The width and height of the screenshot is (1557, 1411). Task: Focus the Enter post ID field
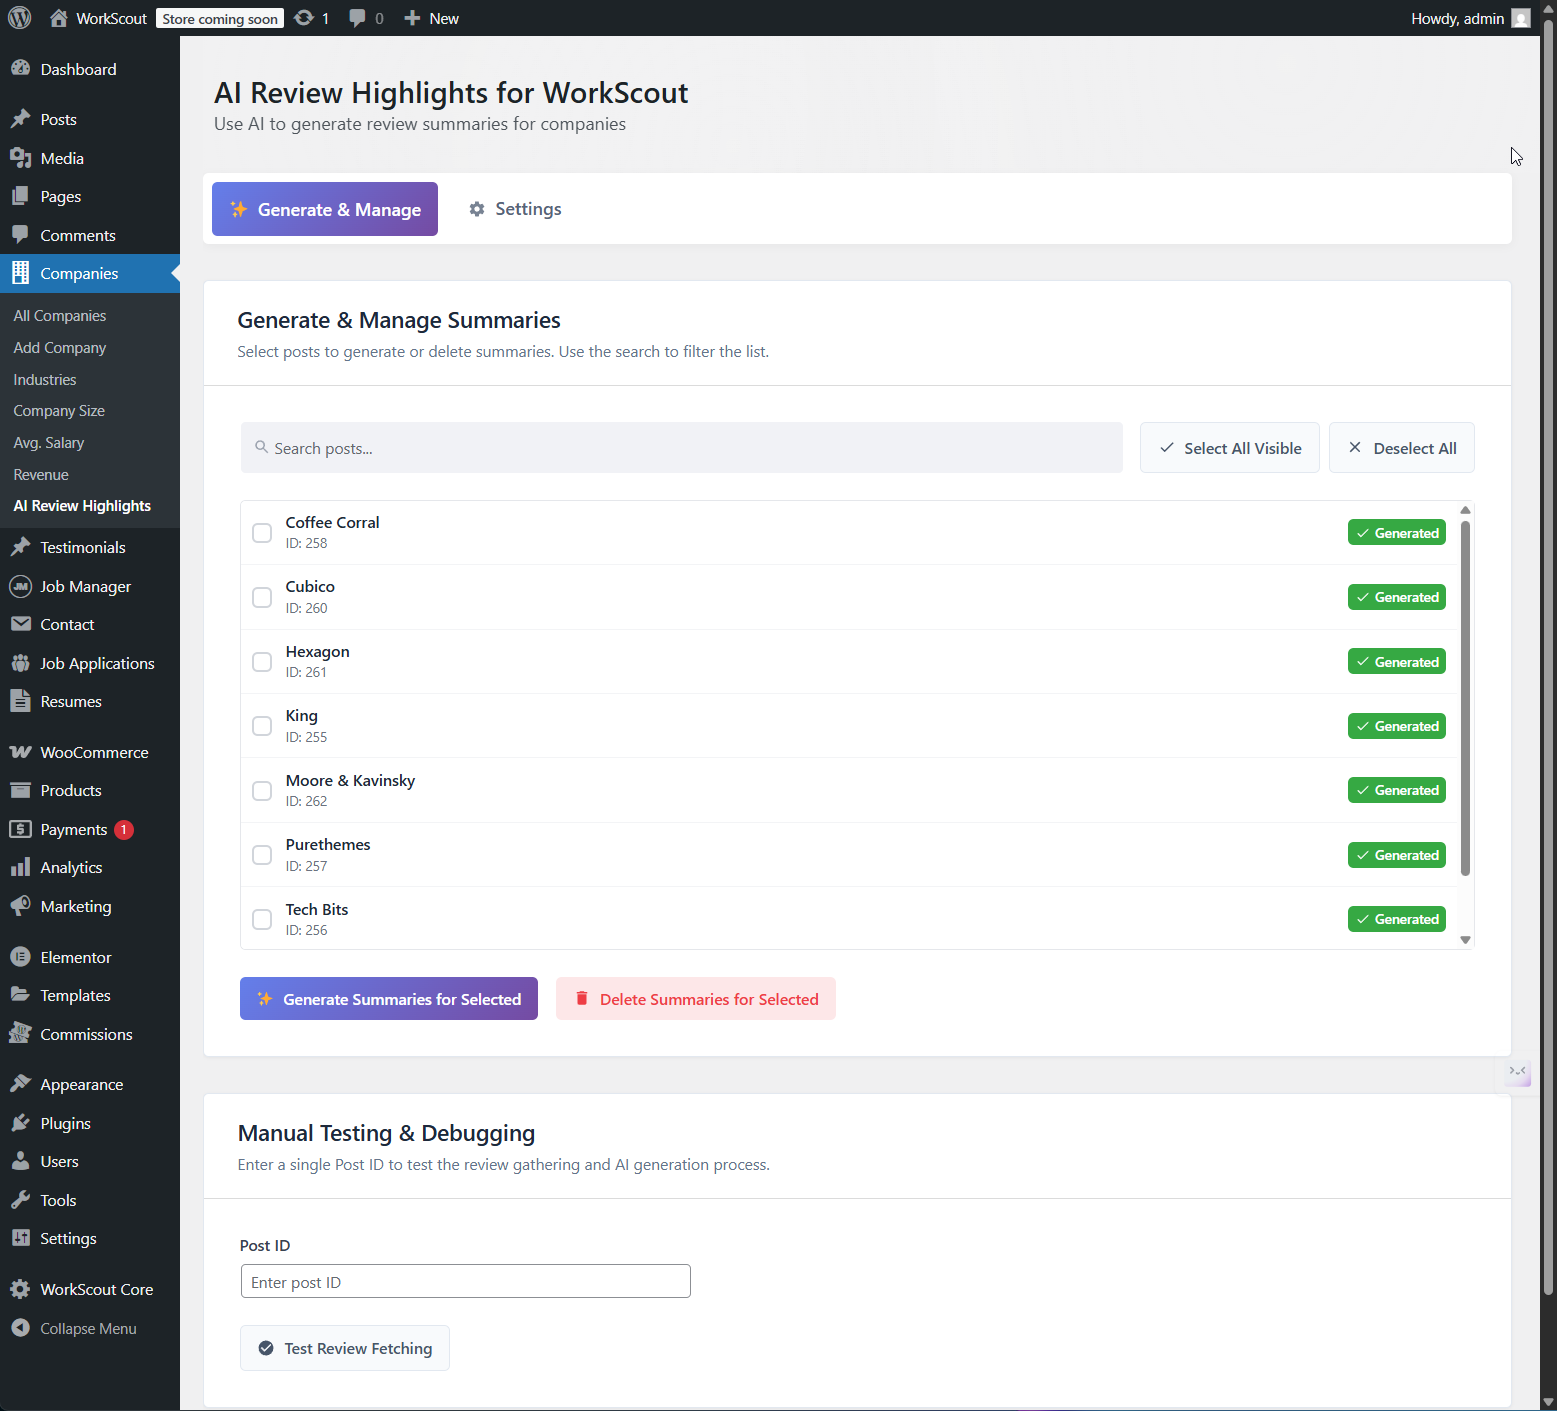tap(465, 1282)
